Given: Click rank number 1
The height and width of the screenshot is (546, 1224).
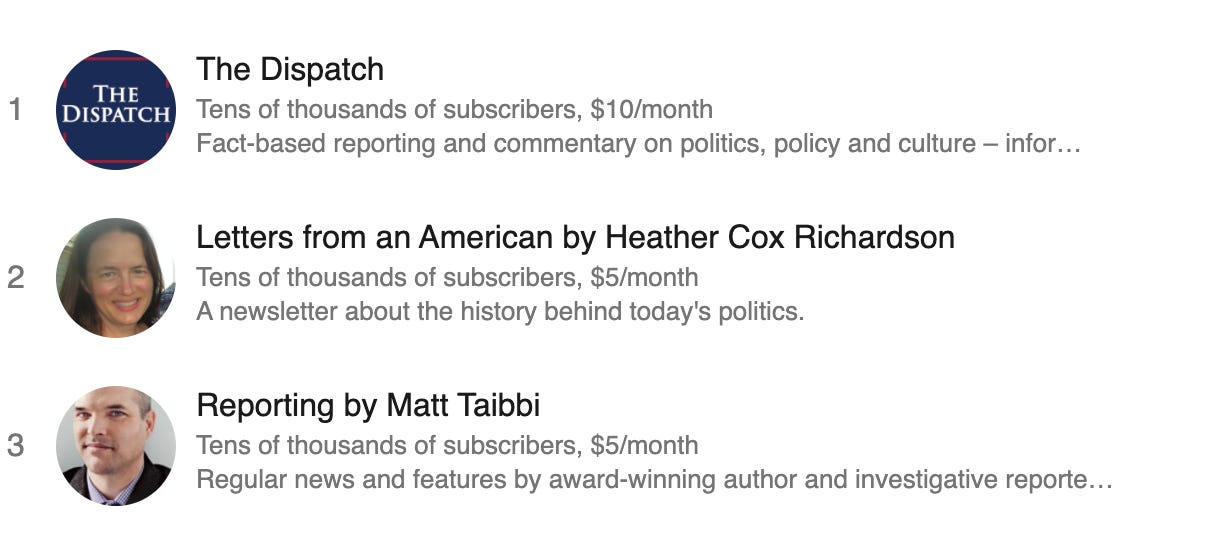Looking at the screenshot, I should point(15,109).
